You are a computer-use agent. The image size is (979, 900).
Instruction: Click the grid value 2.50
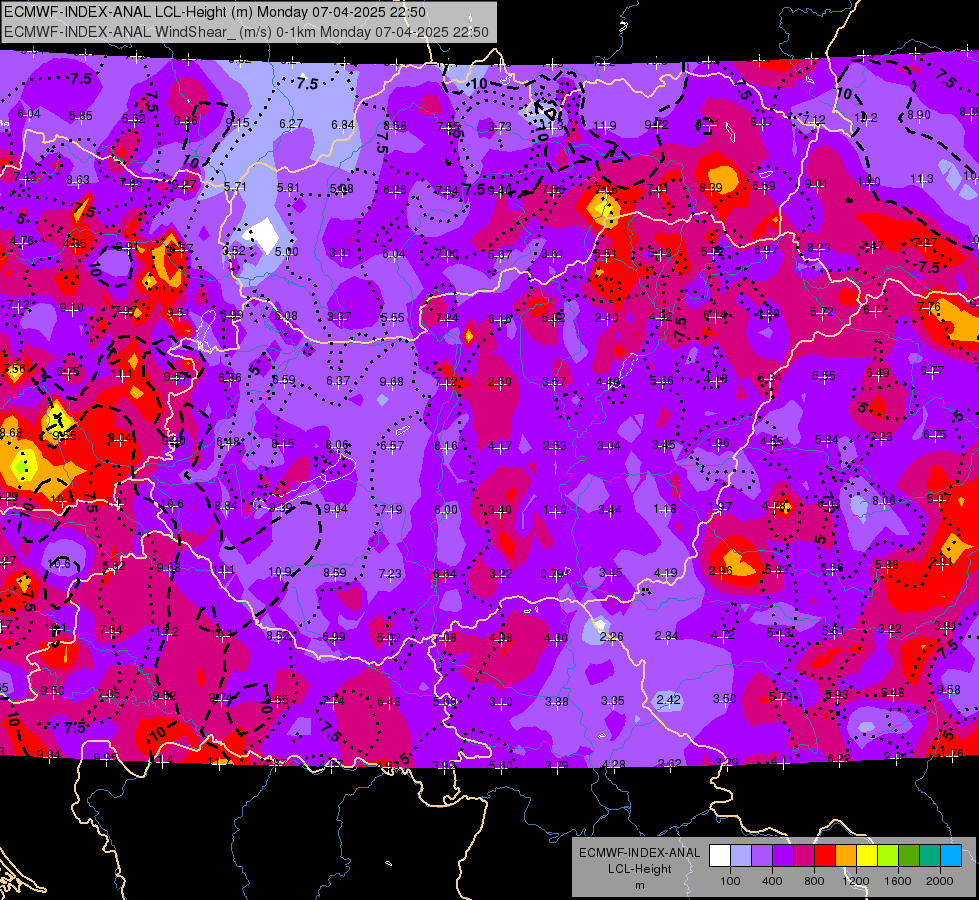tap(499, 382)
